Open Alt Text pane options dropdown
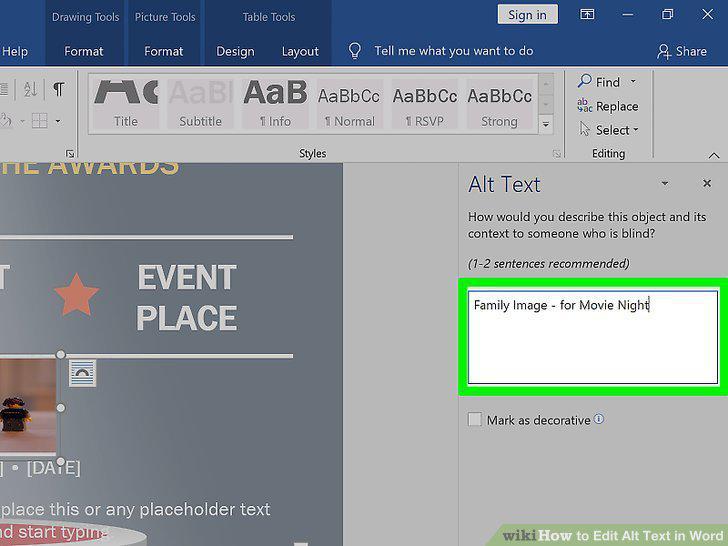The image size is (728, 546). point(665,183)
